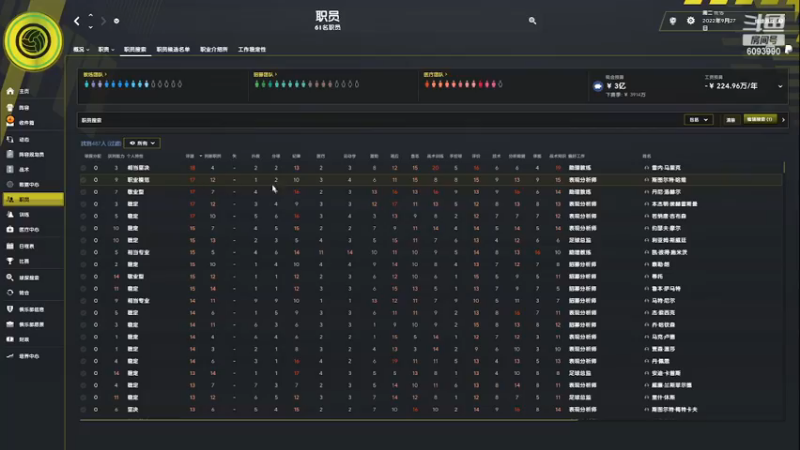Click the 清除 clear button

(731, 120)
